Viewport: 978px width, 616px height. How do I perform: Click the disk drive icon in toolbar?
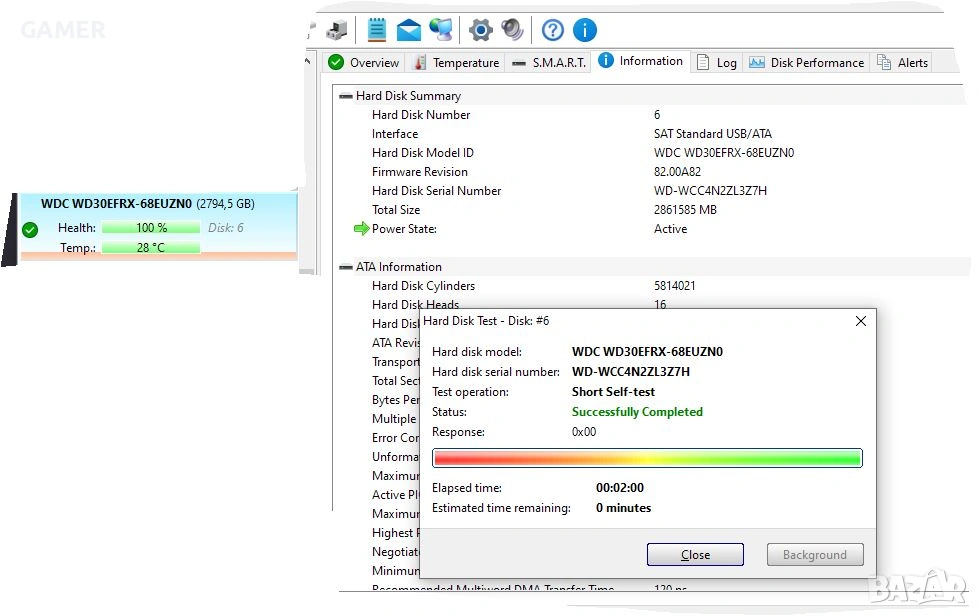pyautogui.click(x=337, y=29)
